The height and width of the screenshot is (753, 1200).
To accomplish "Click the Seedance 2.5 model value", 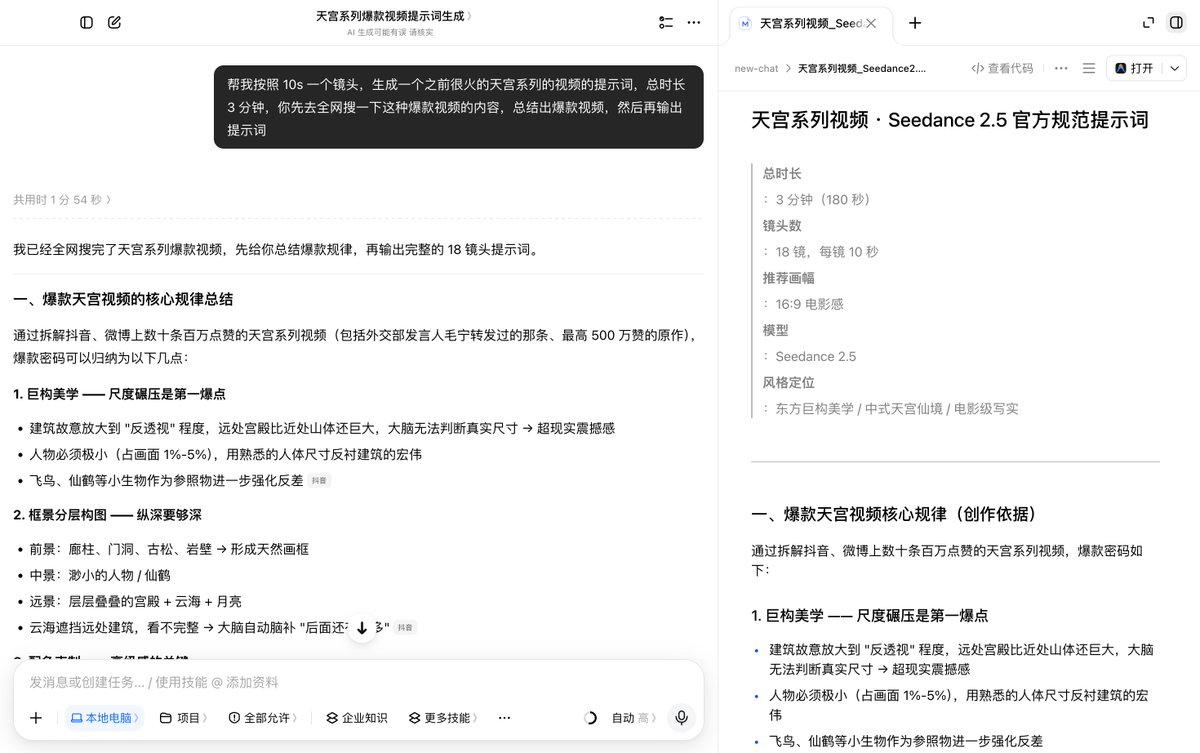I will click(x=815, y=356).
